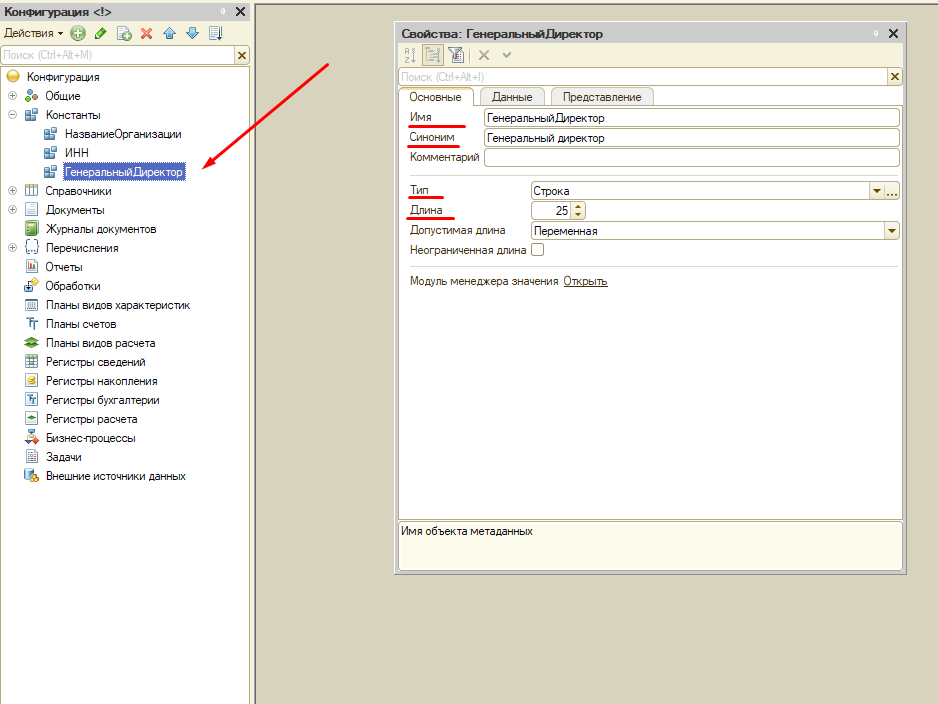Screen dimensions: 938x704
Task: Switch to the Представление tab
Action: click(602, 97)
